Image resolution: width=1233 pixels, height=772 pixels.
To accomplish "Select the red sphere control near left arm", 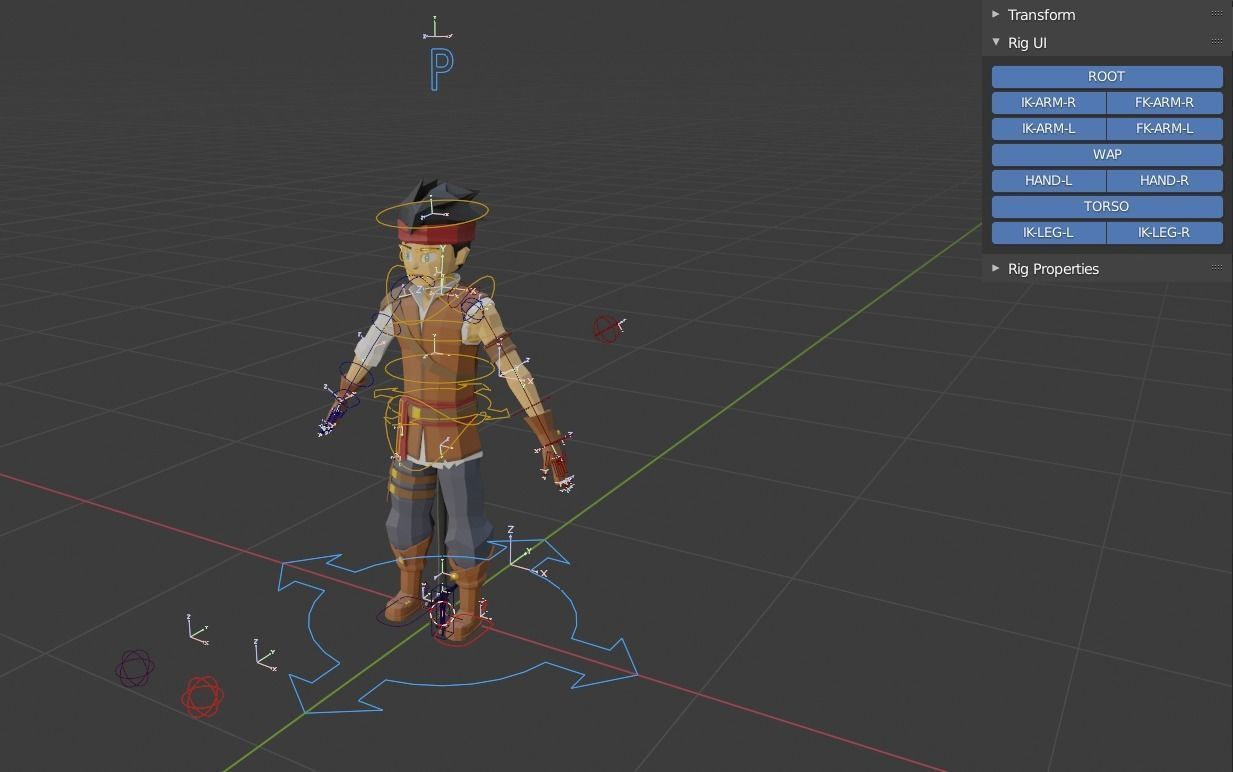I will tap(605, 328).
